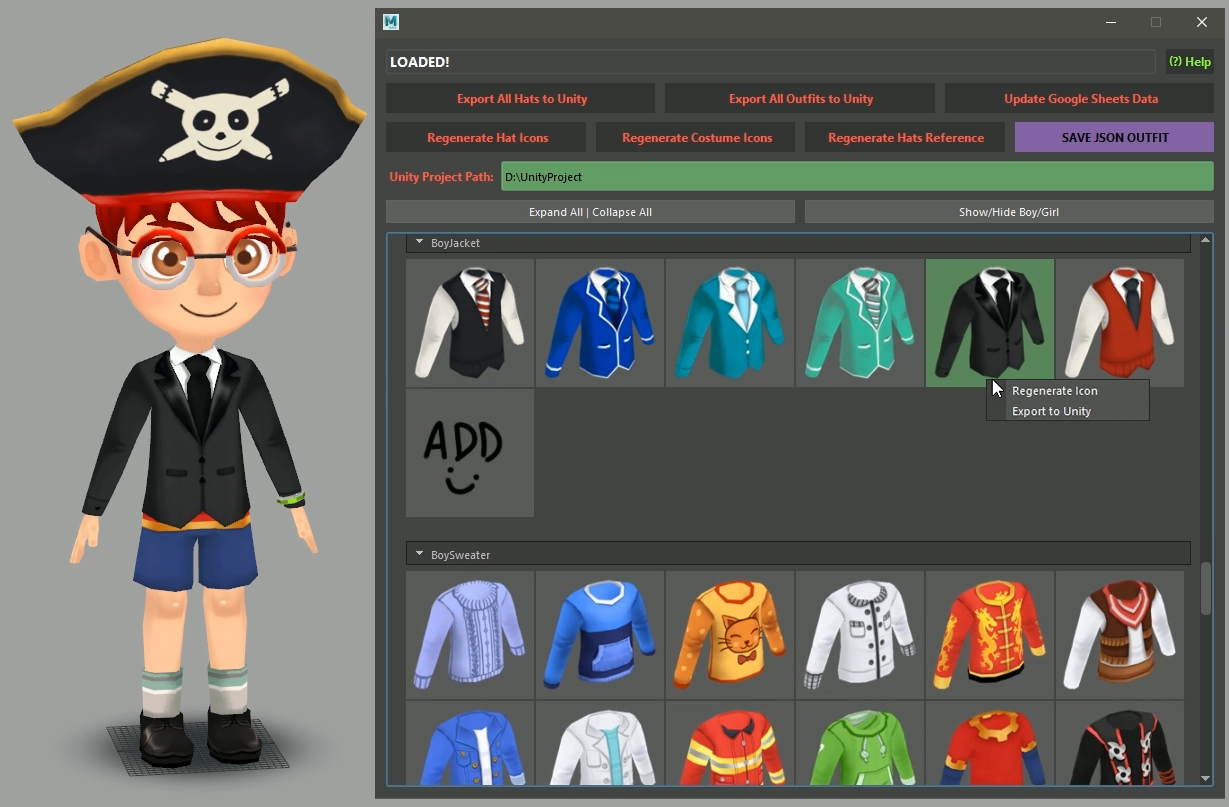Choose Export to Unity from context menu
The image size is (1229, 807).
(x=1051, y=411)
